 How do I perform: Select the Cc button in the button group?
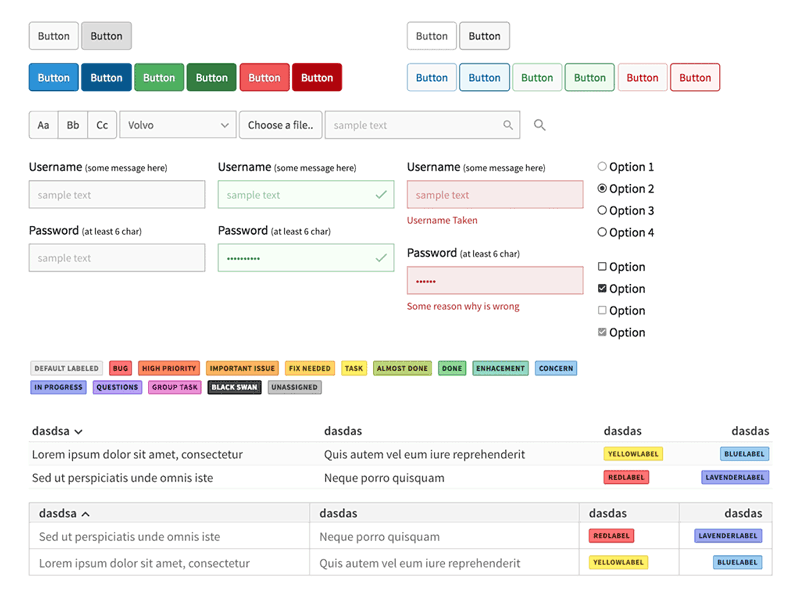[102, 125]
